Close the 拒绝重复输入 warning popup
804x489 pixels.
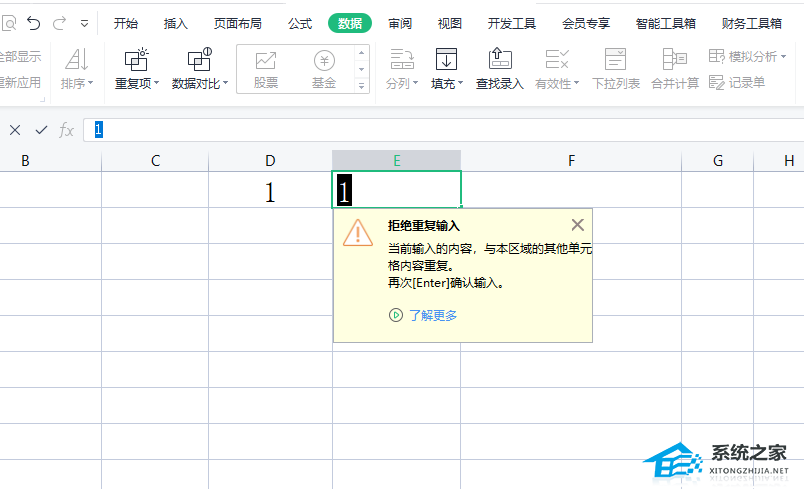click(x=577, y=225)
